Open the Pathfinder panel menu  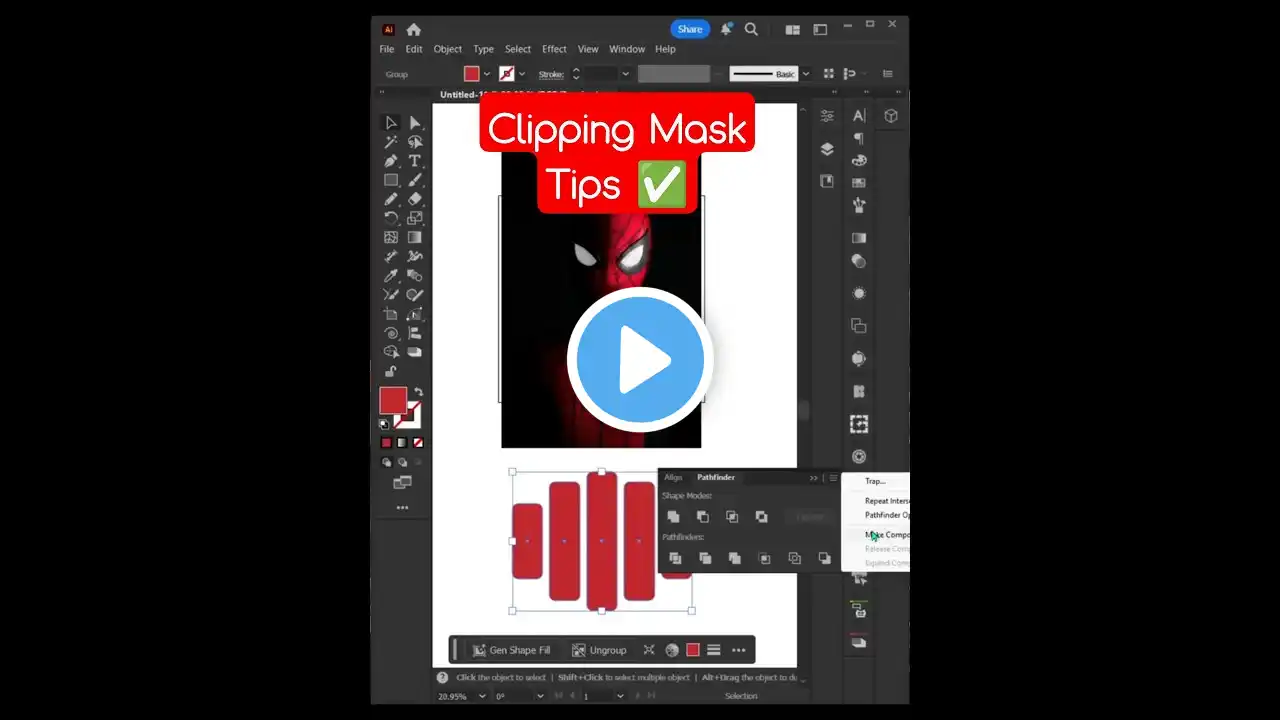[x=832, y=478]
